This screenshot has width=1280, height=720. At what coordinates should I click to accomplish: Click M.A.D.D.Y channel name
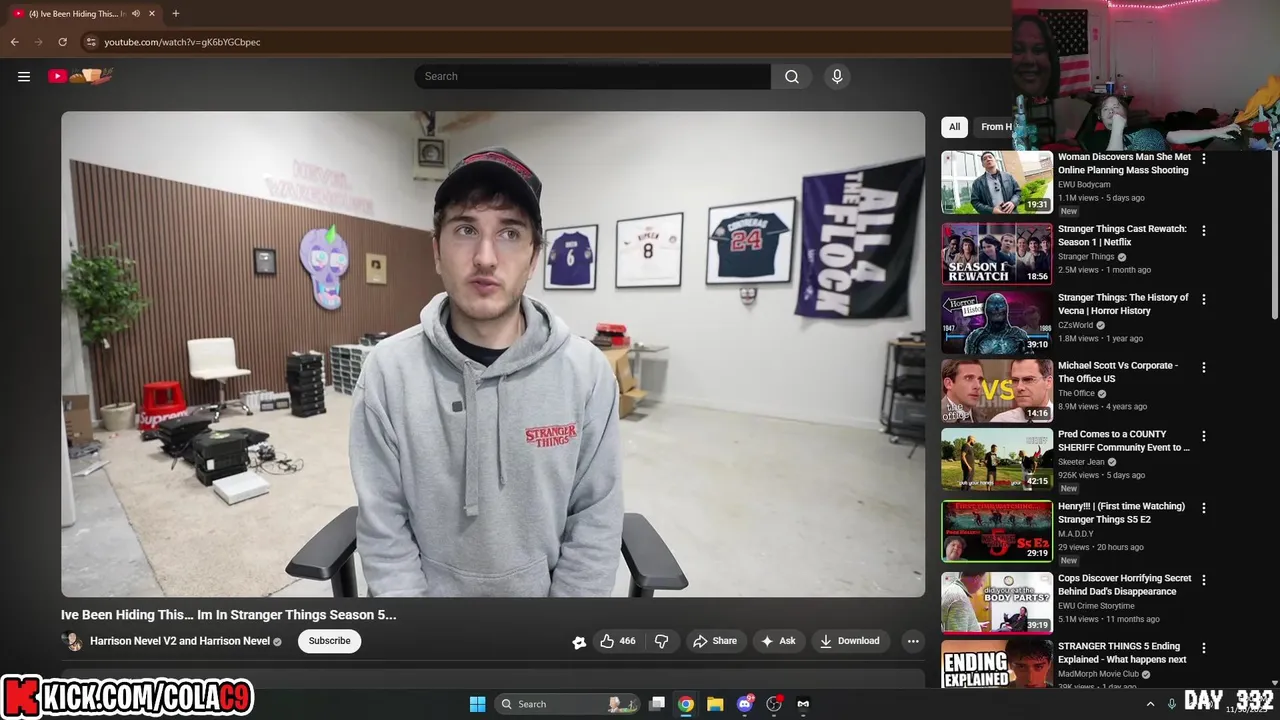coord(1078,534)
